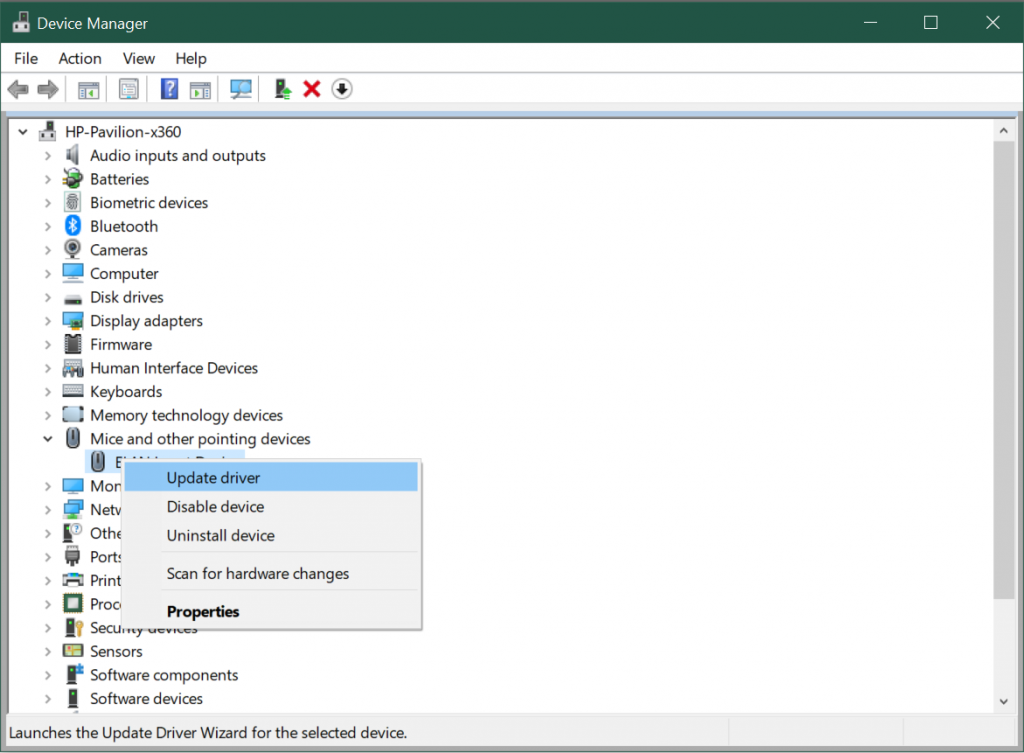1024x753 pixels.
Task: Click the Back arrow toolbar icon
Action: [x=18, y=89]
